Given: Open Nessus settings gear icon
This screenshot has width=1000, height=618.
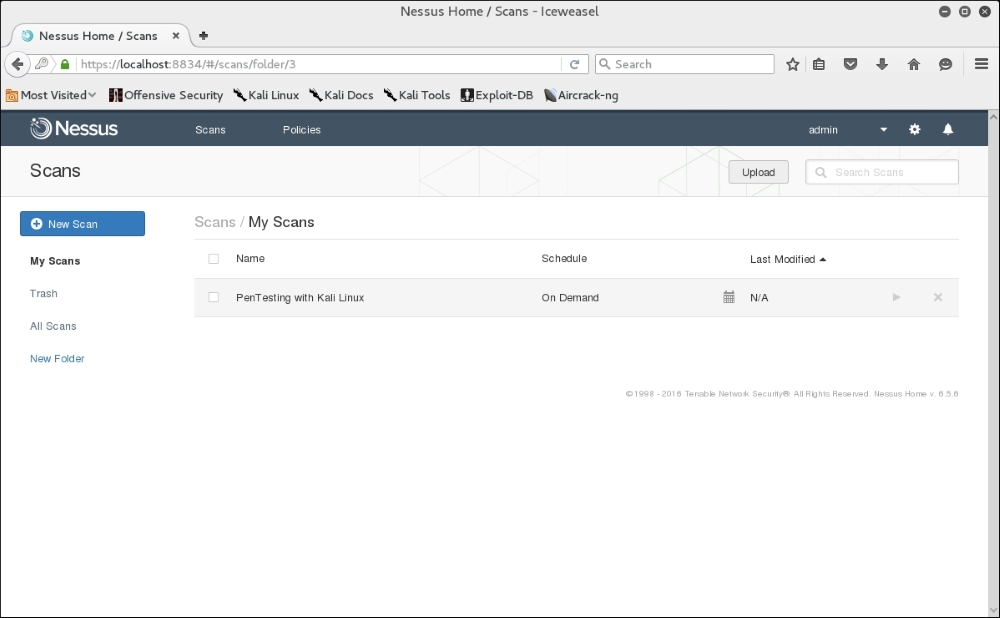Looking at the screenshot, I should 915,129.
